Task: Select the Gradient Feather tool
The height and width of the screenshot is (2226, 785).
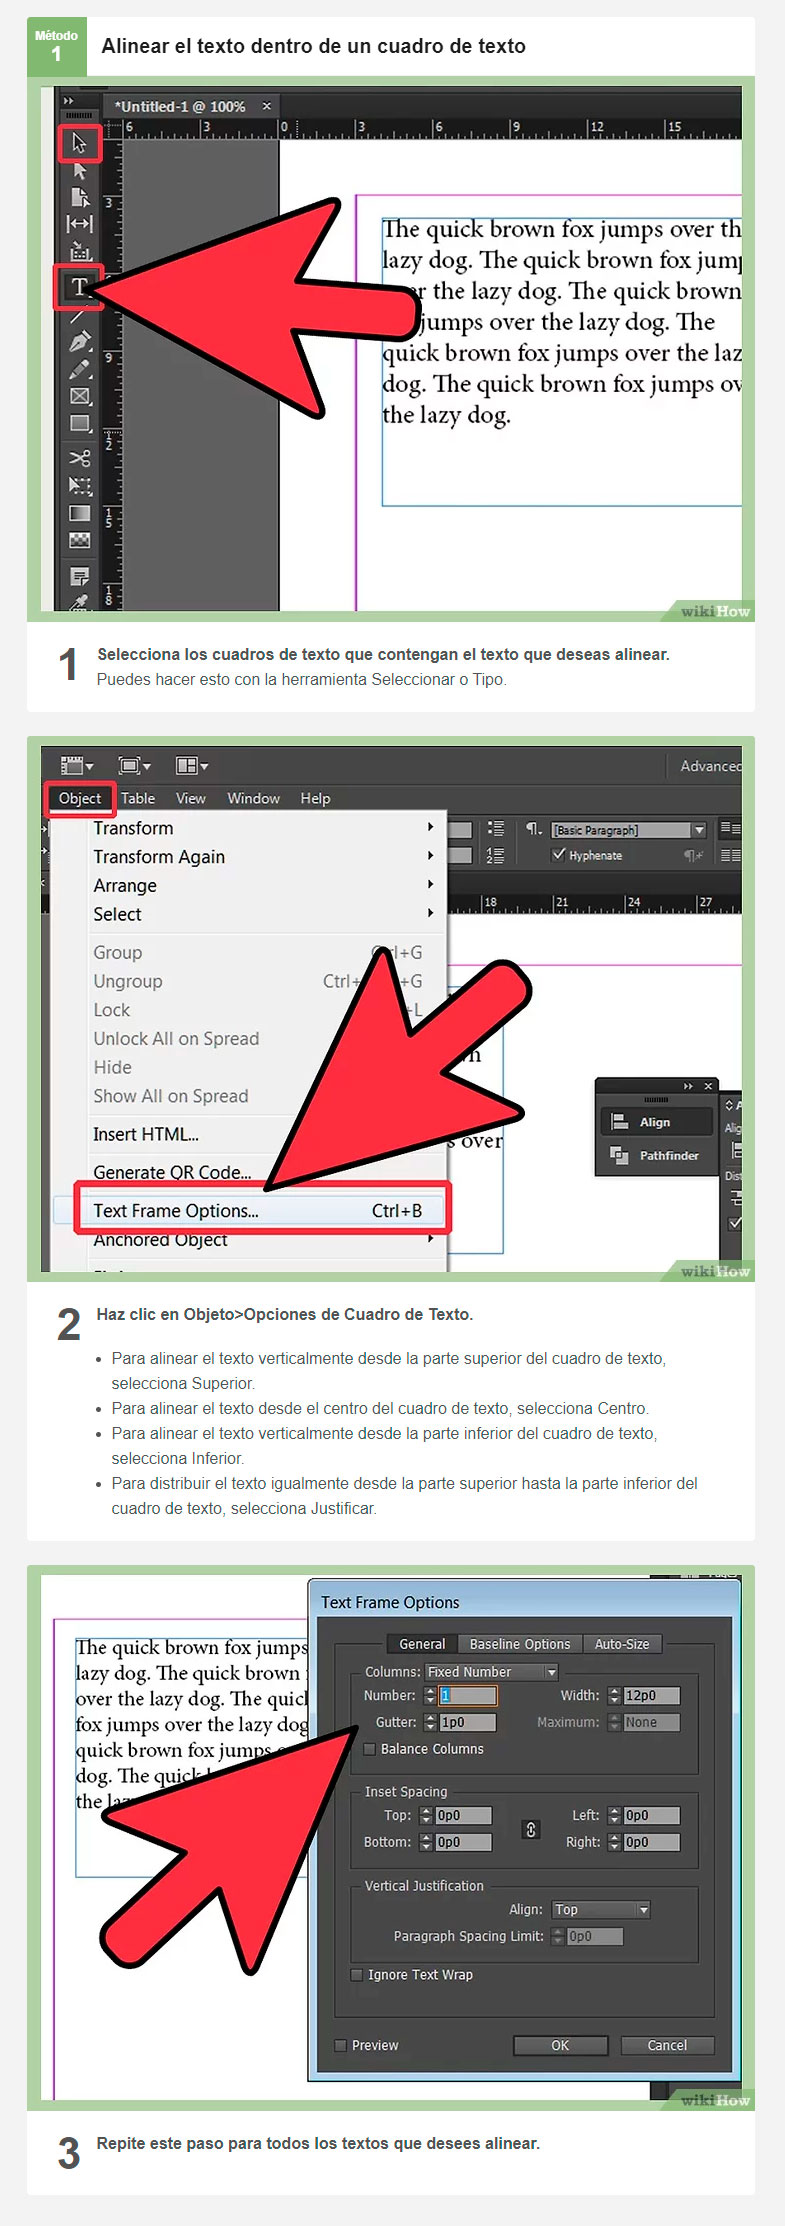Action: pyautogui.click(x=80, y=540)
